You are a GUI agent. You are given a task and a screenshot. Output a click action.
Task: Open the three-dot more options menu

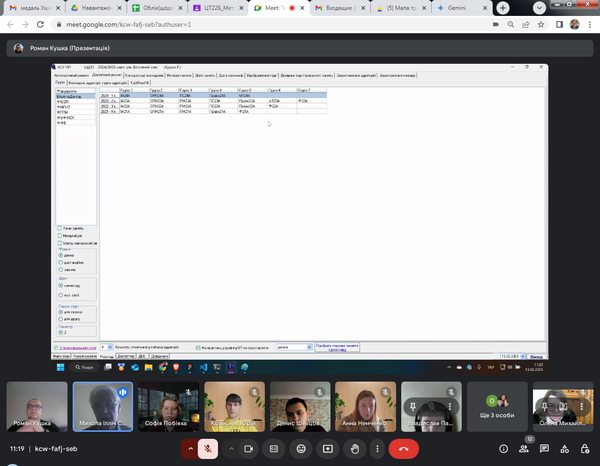point(378,449)
